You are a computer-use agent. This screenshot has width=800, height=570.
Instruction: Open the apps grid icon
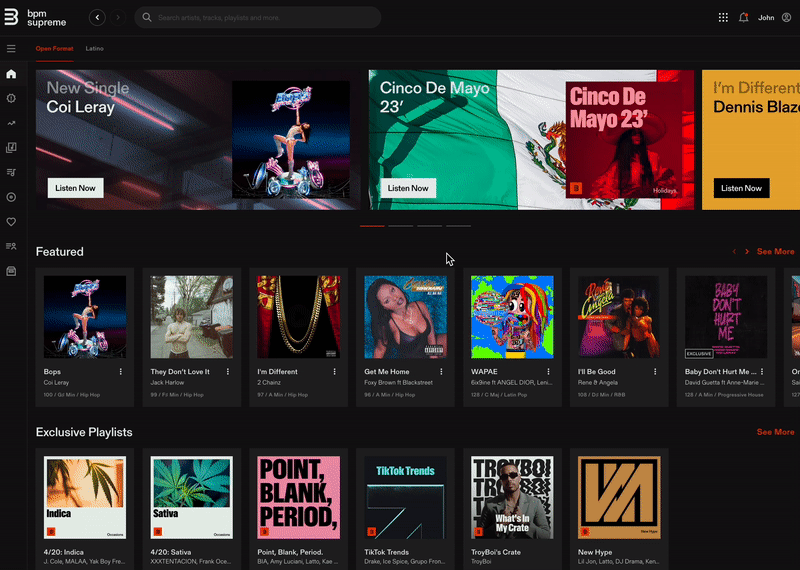[723, 17]
